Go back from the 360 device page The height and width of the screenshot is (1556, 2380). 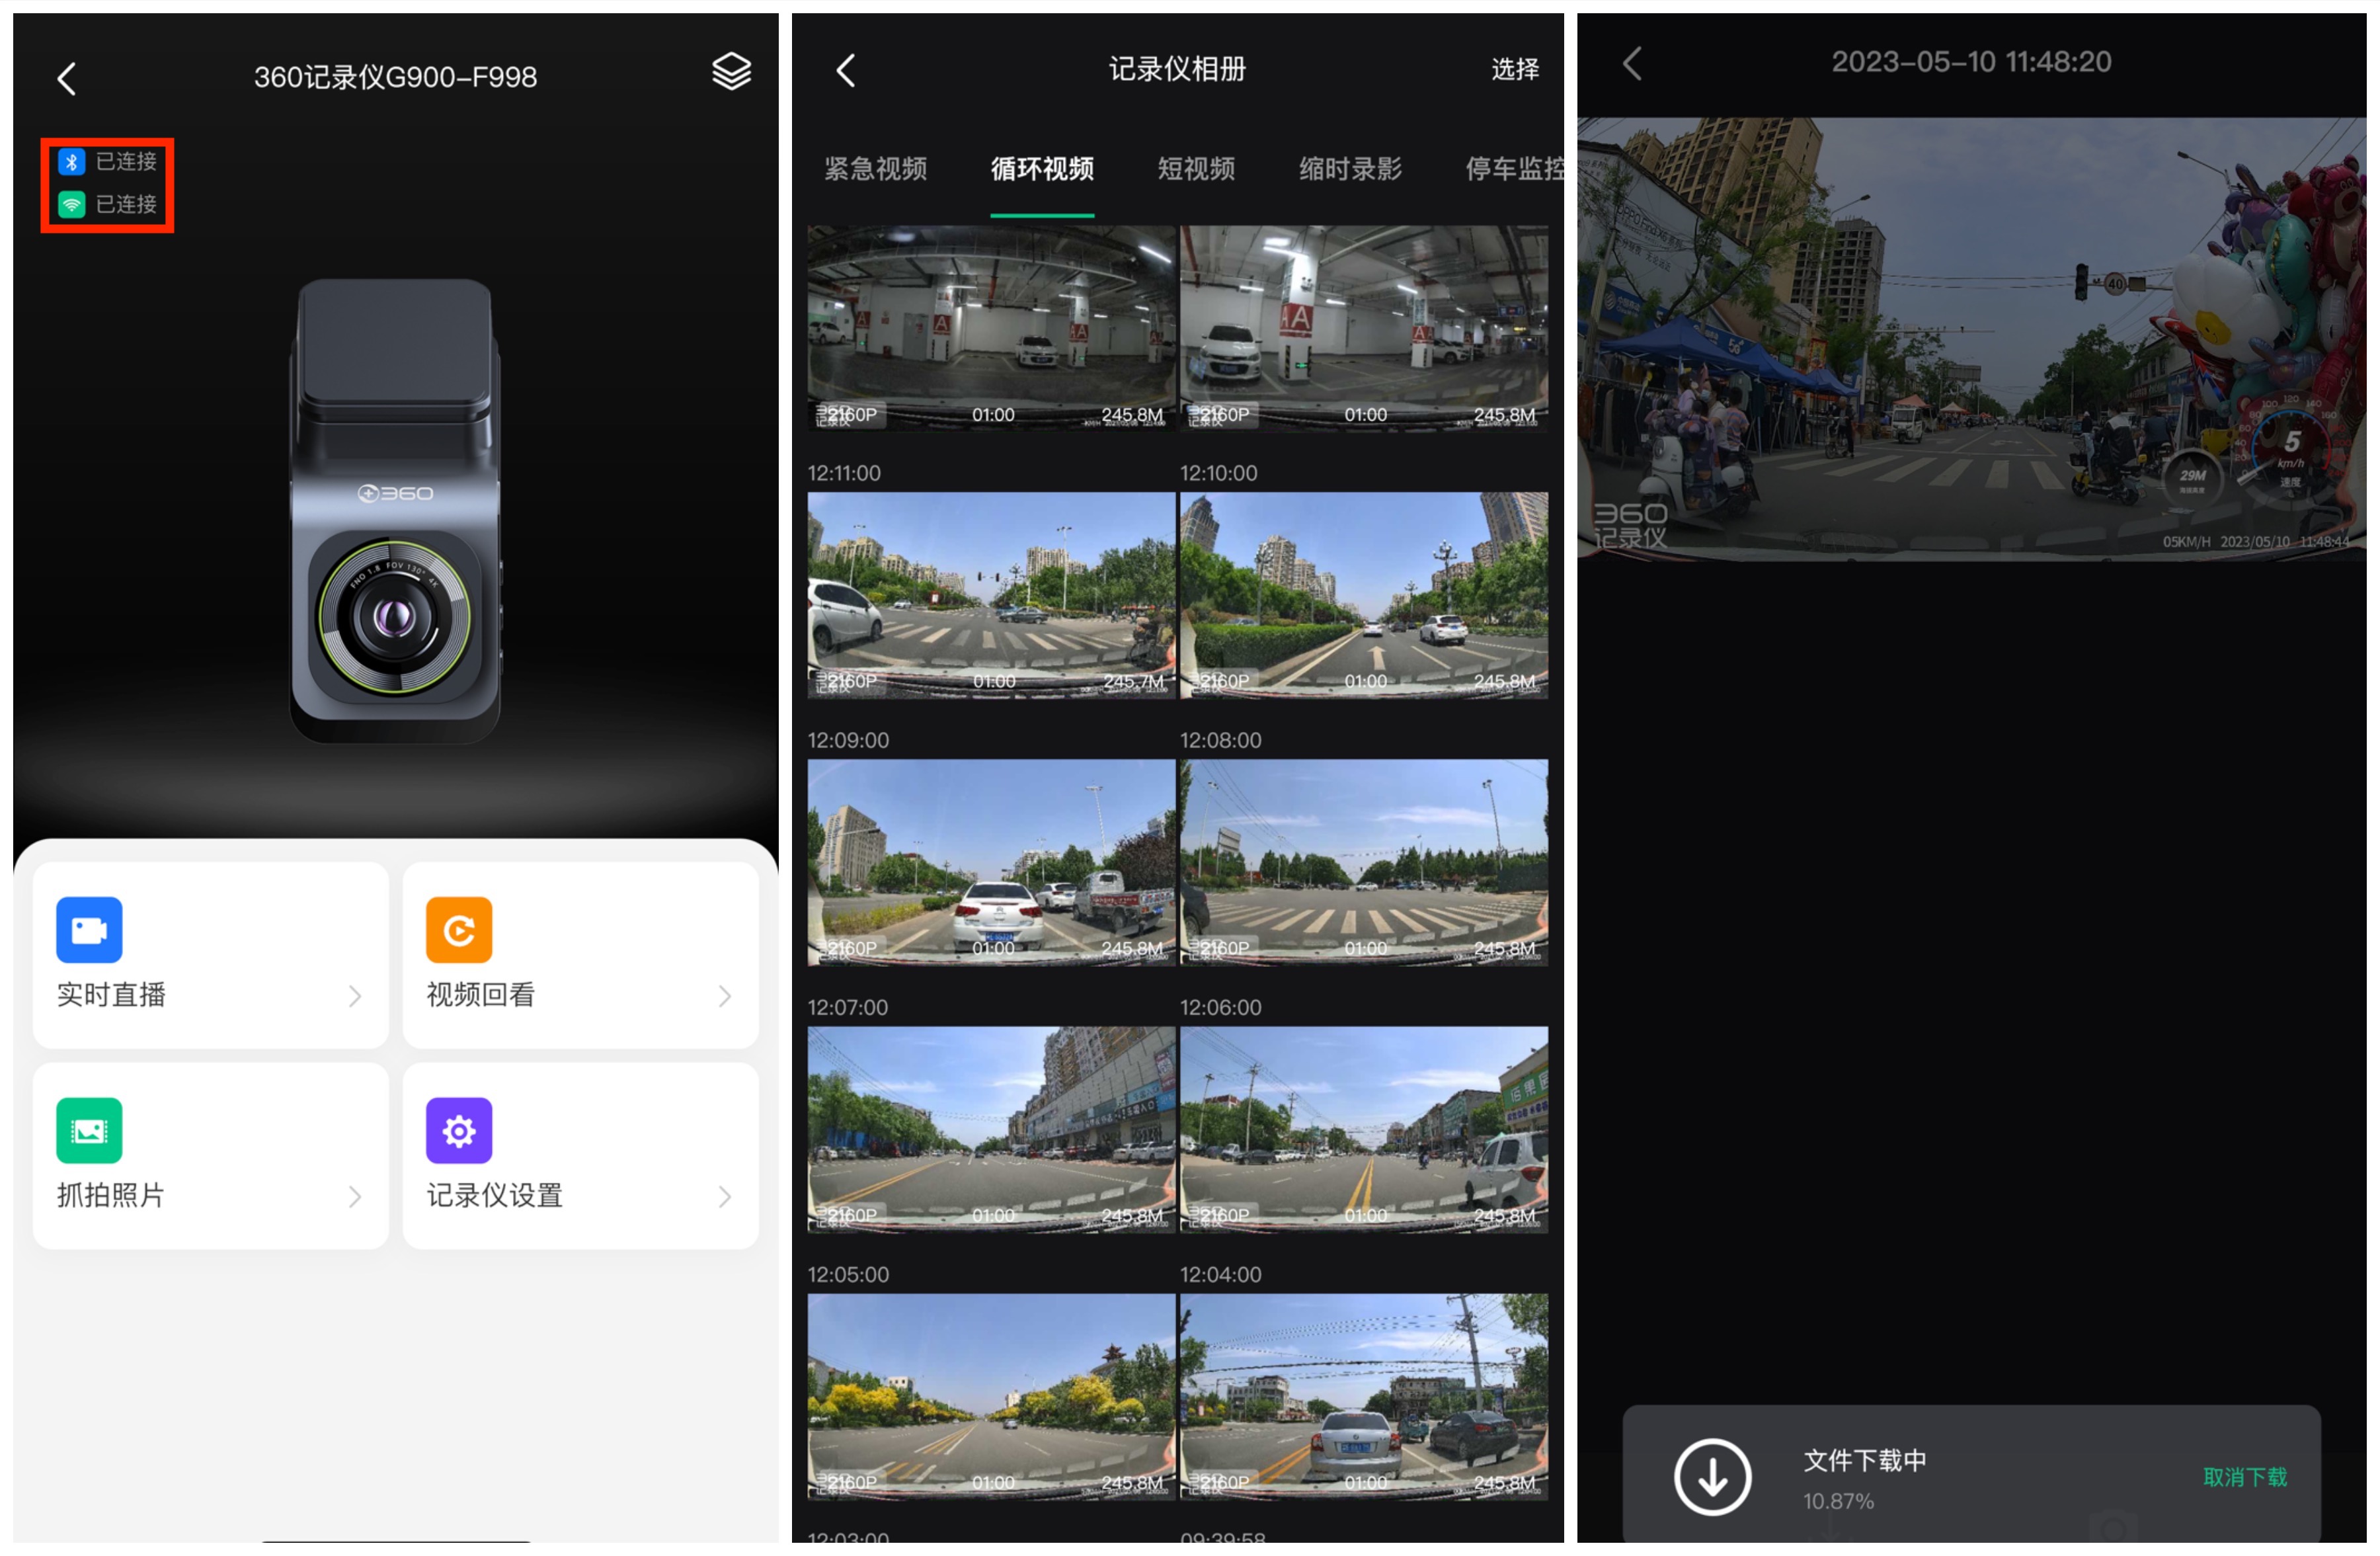(67, 78)
